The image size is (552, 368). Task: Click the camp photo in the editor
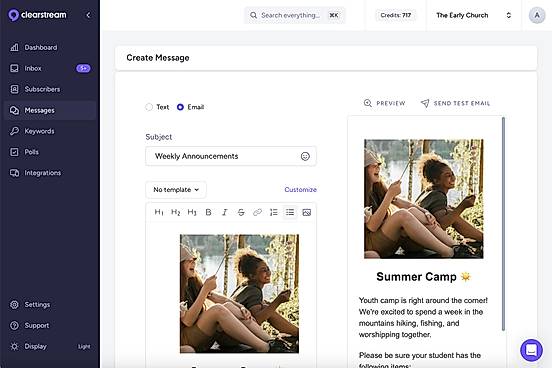tap(239, 294)
